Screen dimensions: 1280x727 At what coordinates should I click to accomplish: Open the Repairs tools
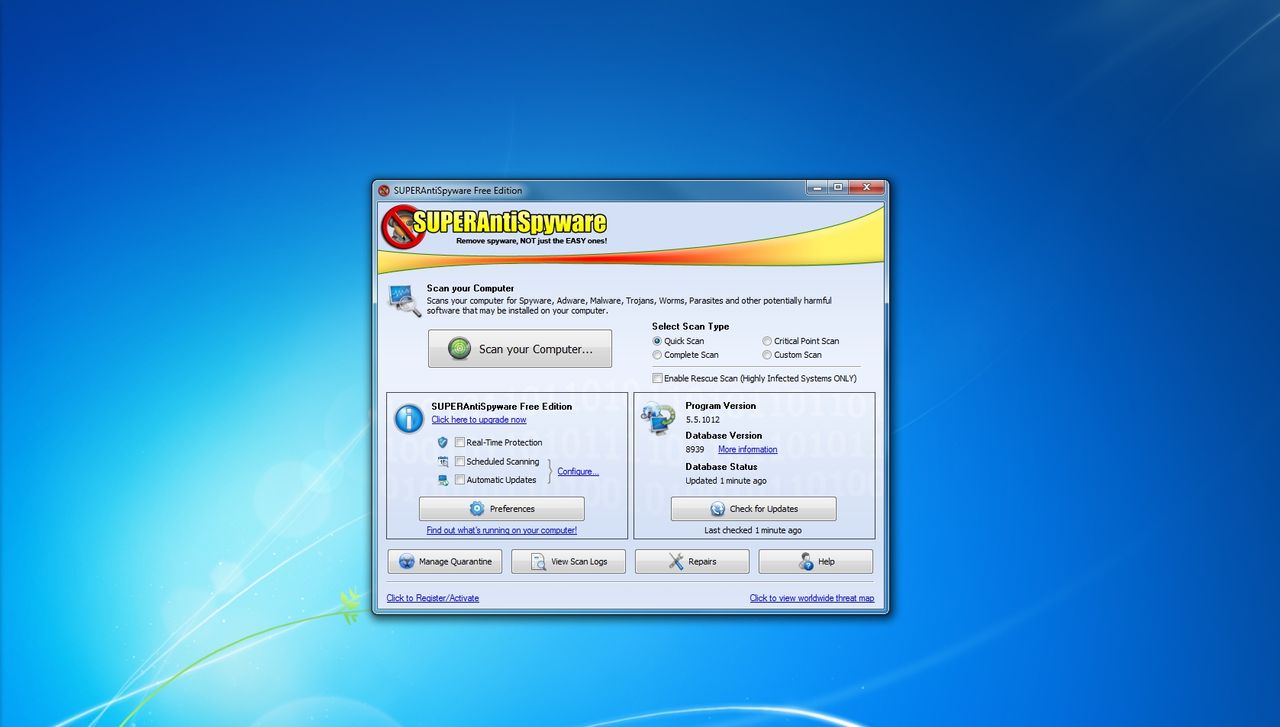point(692,561)
